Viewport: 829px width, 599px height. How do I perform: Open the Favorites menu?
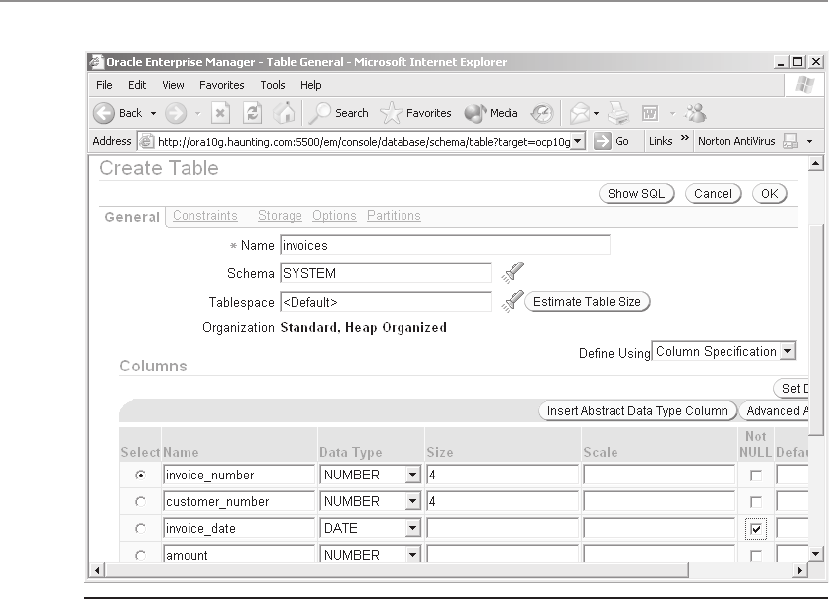pos(222,85)
